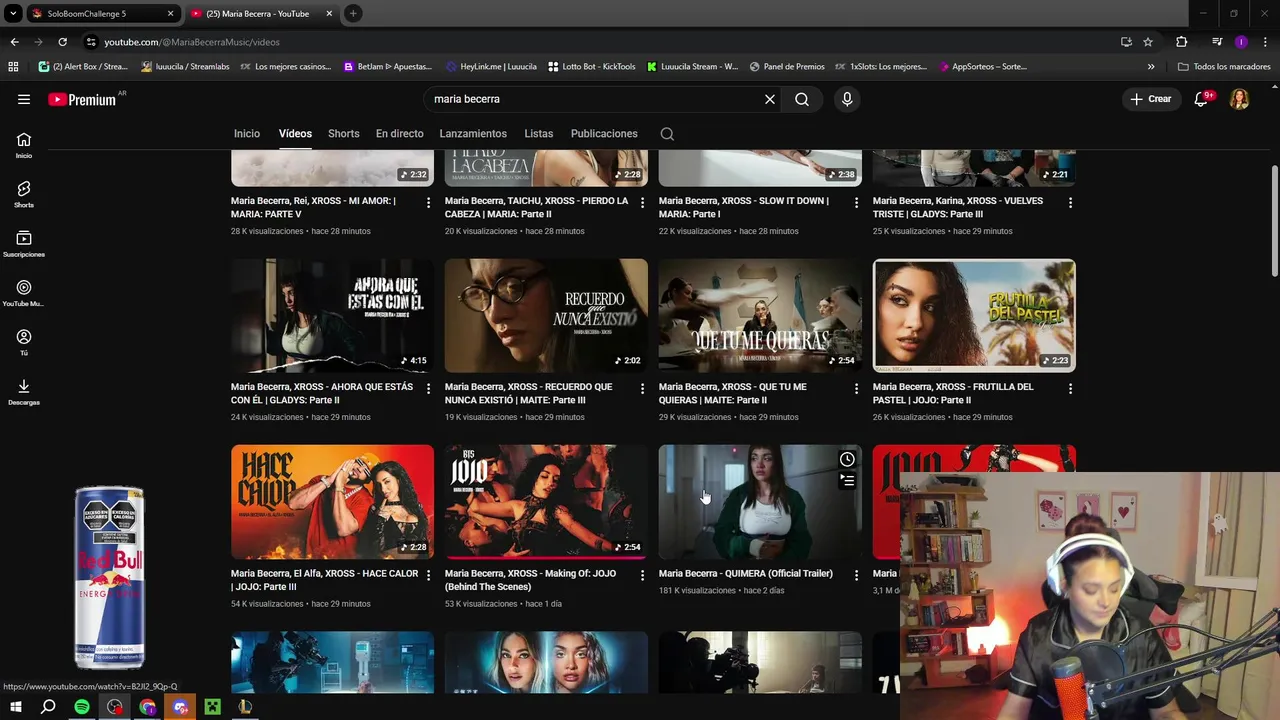
Task: Select the Shorts channel tab
Action: coord(343,134)
